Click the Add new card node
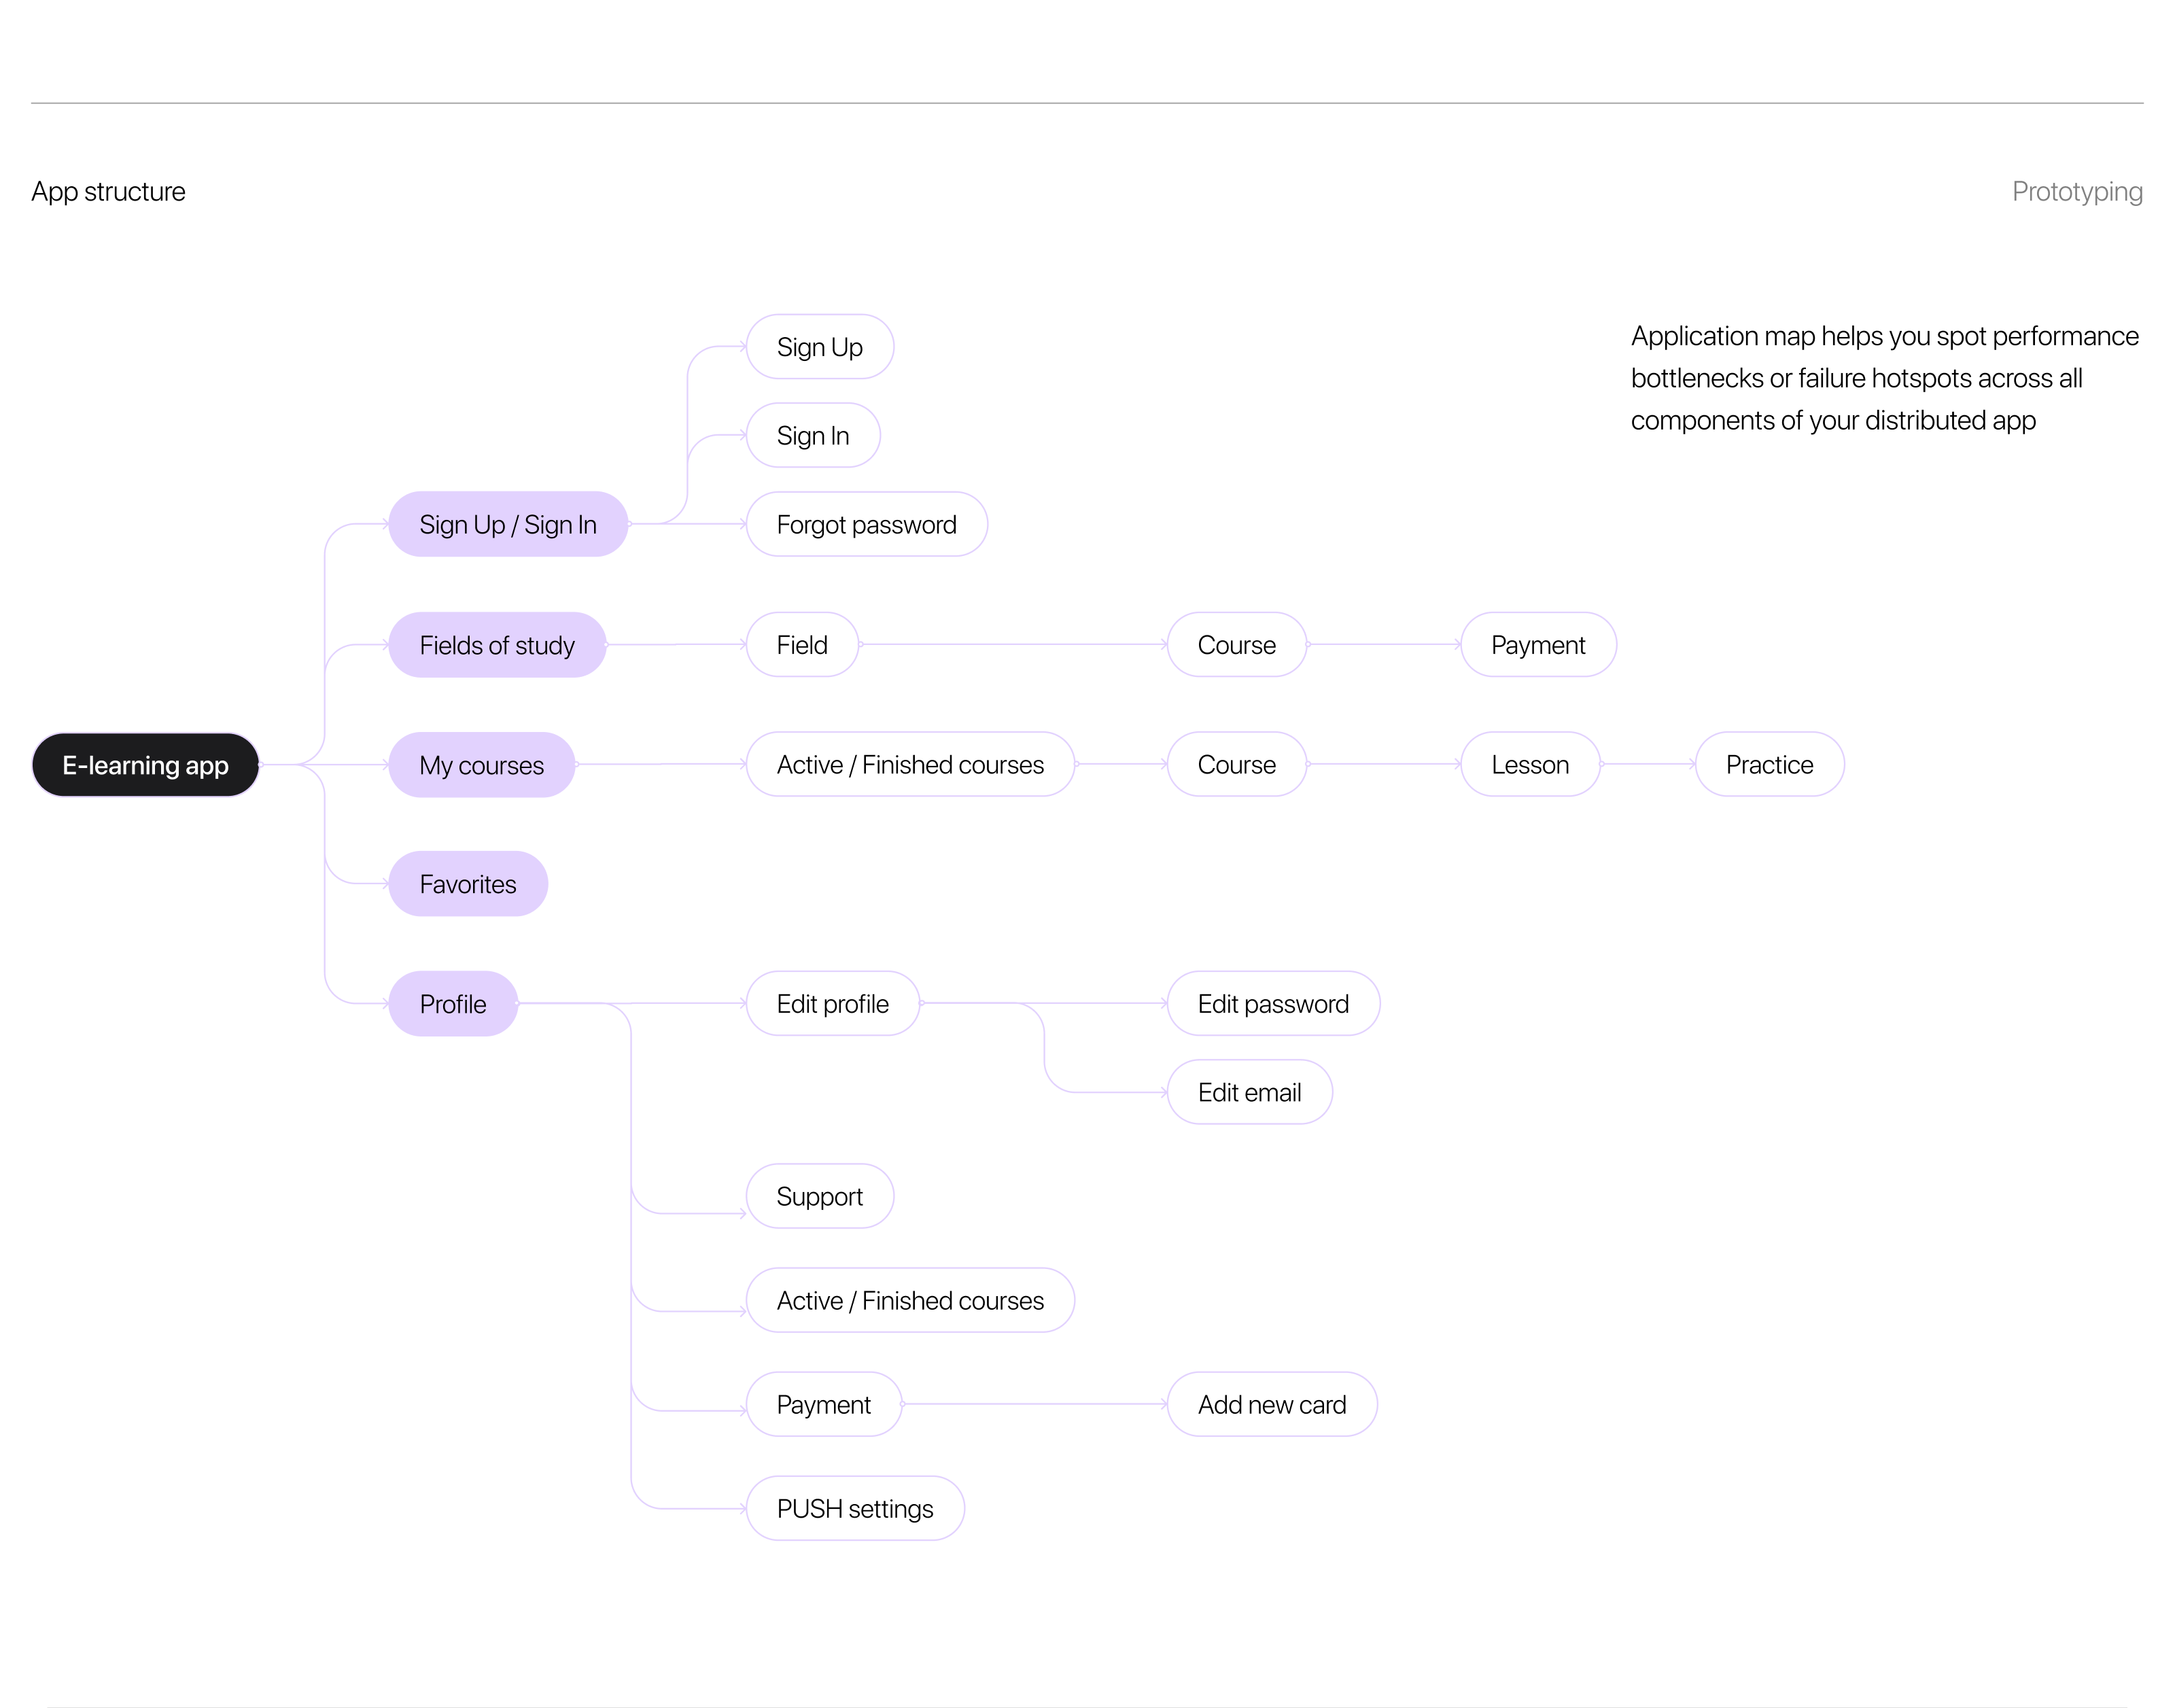Screen dimensions: 2175x1708 [x=1271, y=1405]
